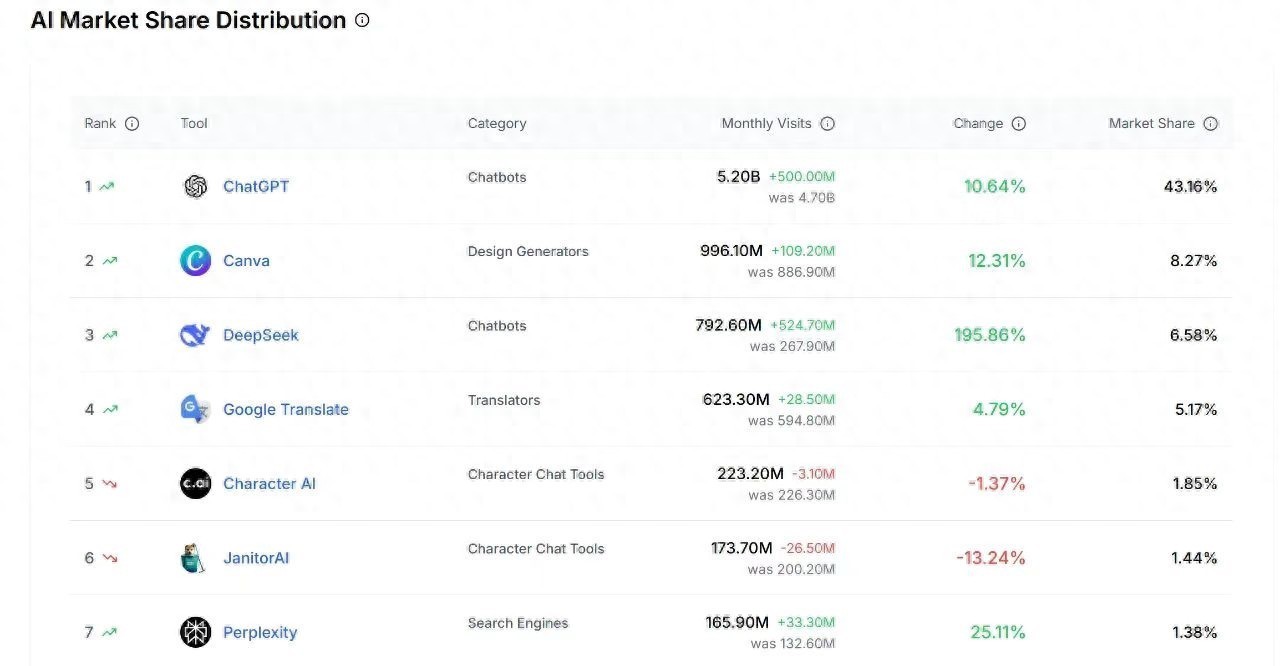Image resolution: width=1280 pixels, height=666 pixels.
Task: Open the Perplexity tool link
Action: [x=260, y=632]
